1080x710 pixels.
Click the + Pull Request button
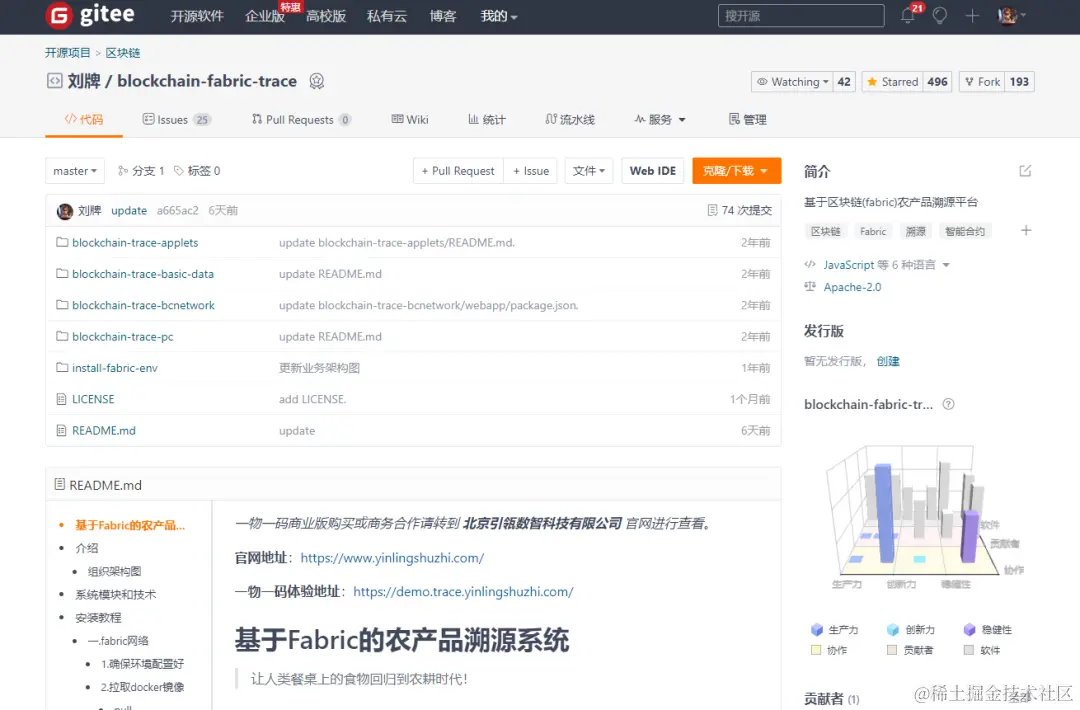point(458,171)
